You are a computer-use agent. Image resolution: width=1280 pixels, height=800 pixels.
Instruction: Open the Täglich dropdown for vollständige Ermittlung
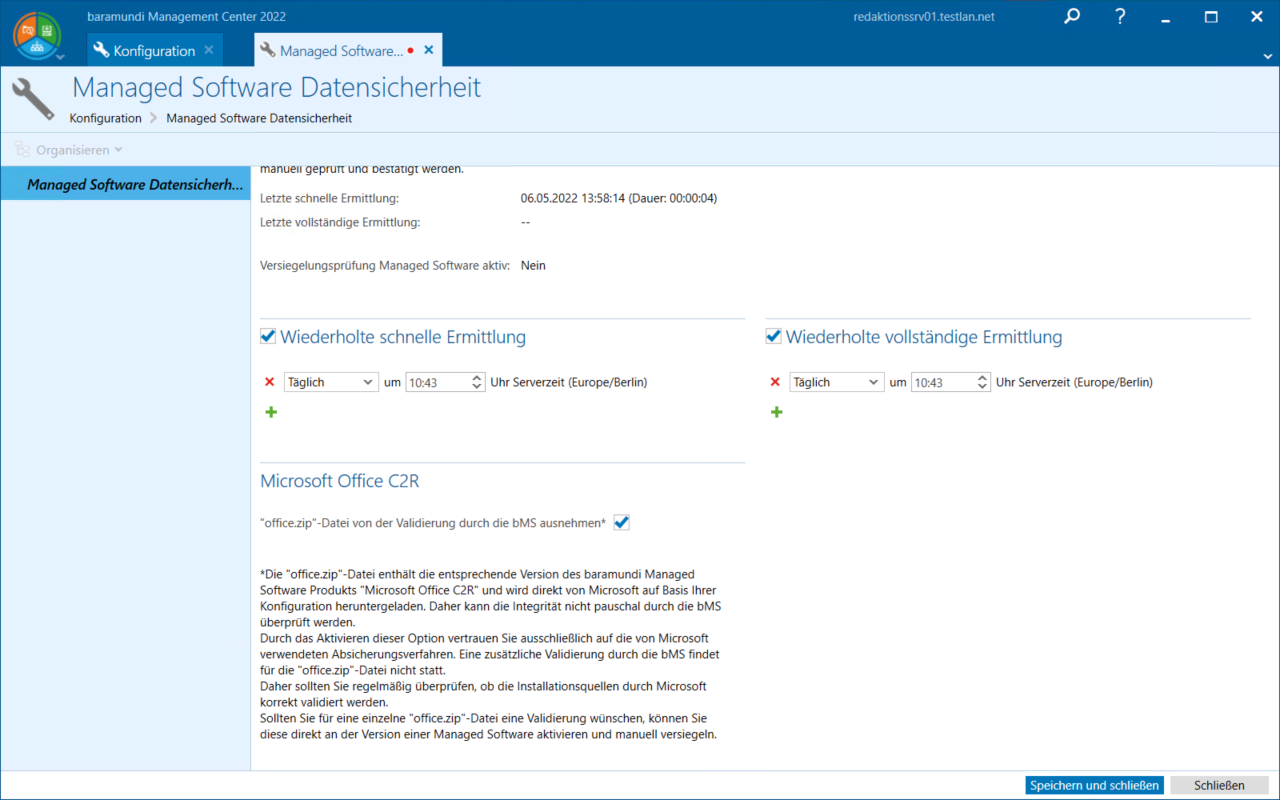click(836, 382)
